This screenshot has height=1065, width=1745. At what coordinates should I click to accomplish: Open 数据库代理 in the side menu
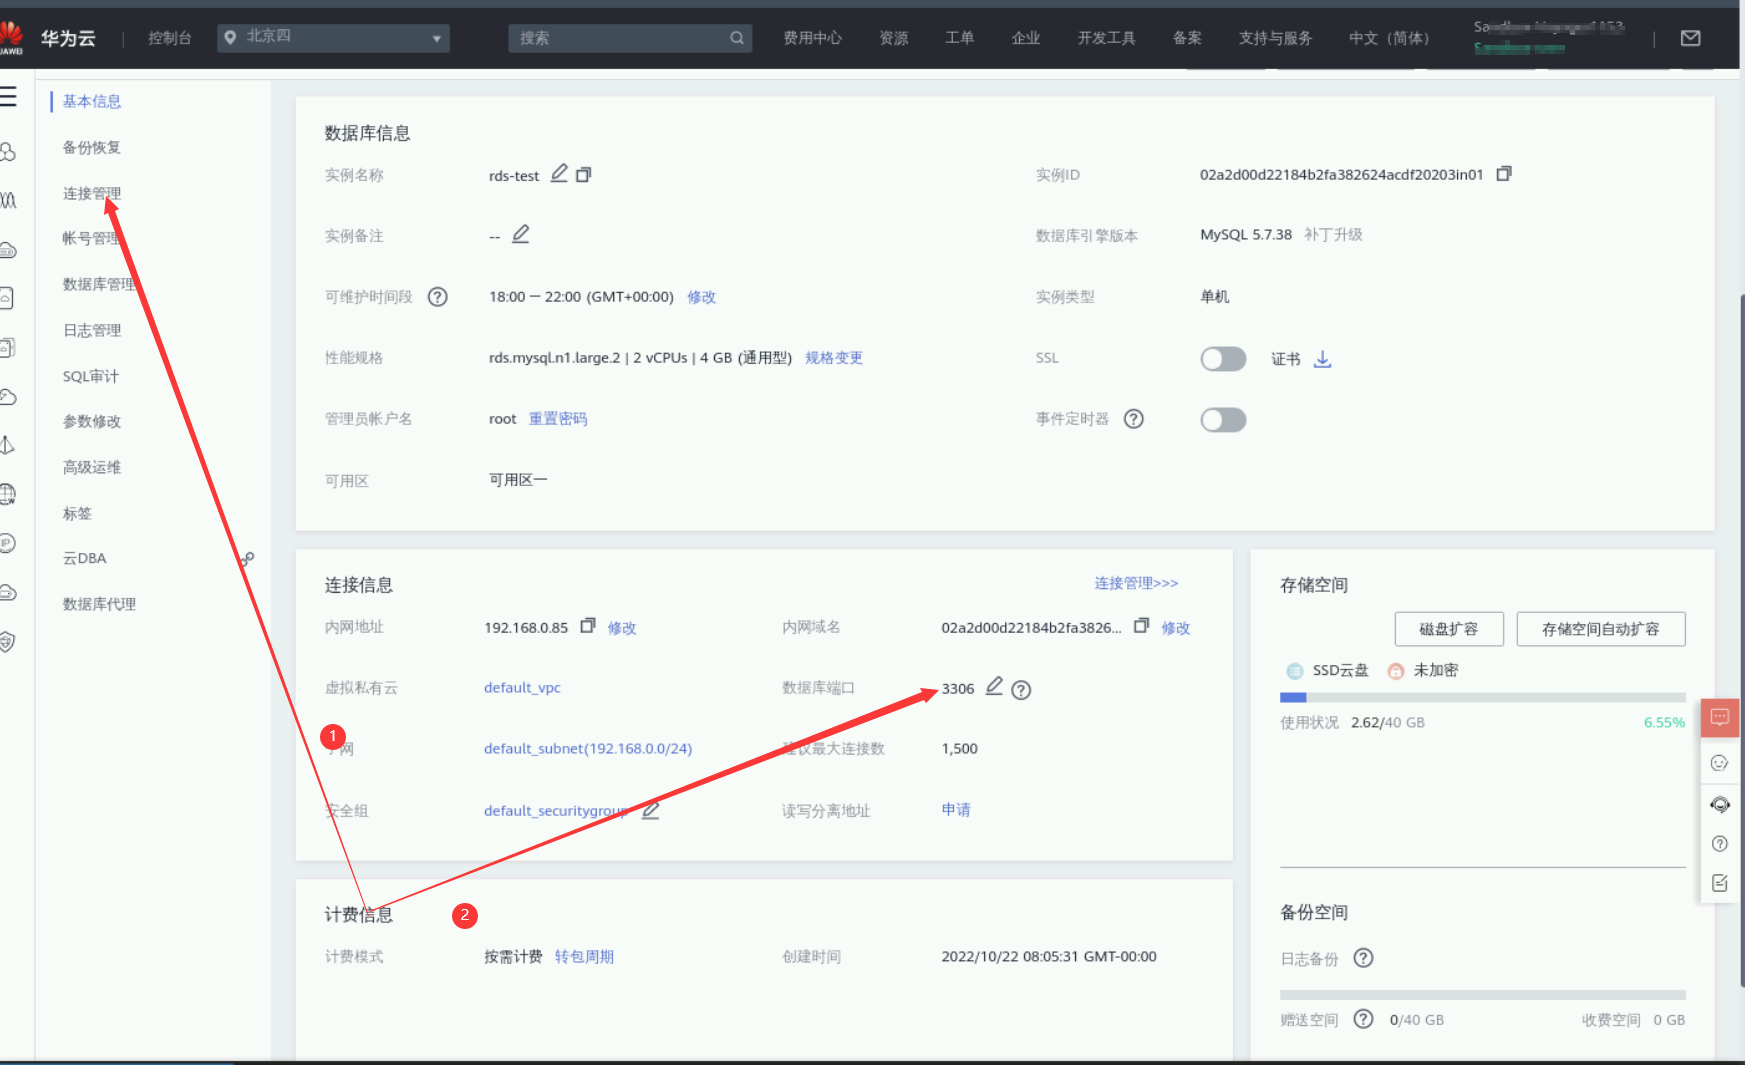coord(99,604)
